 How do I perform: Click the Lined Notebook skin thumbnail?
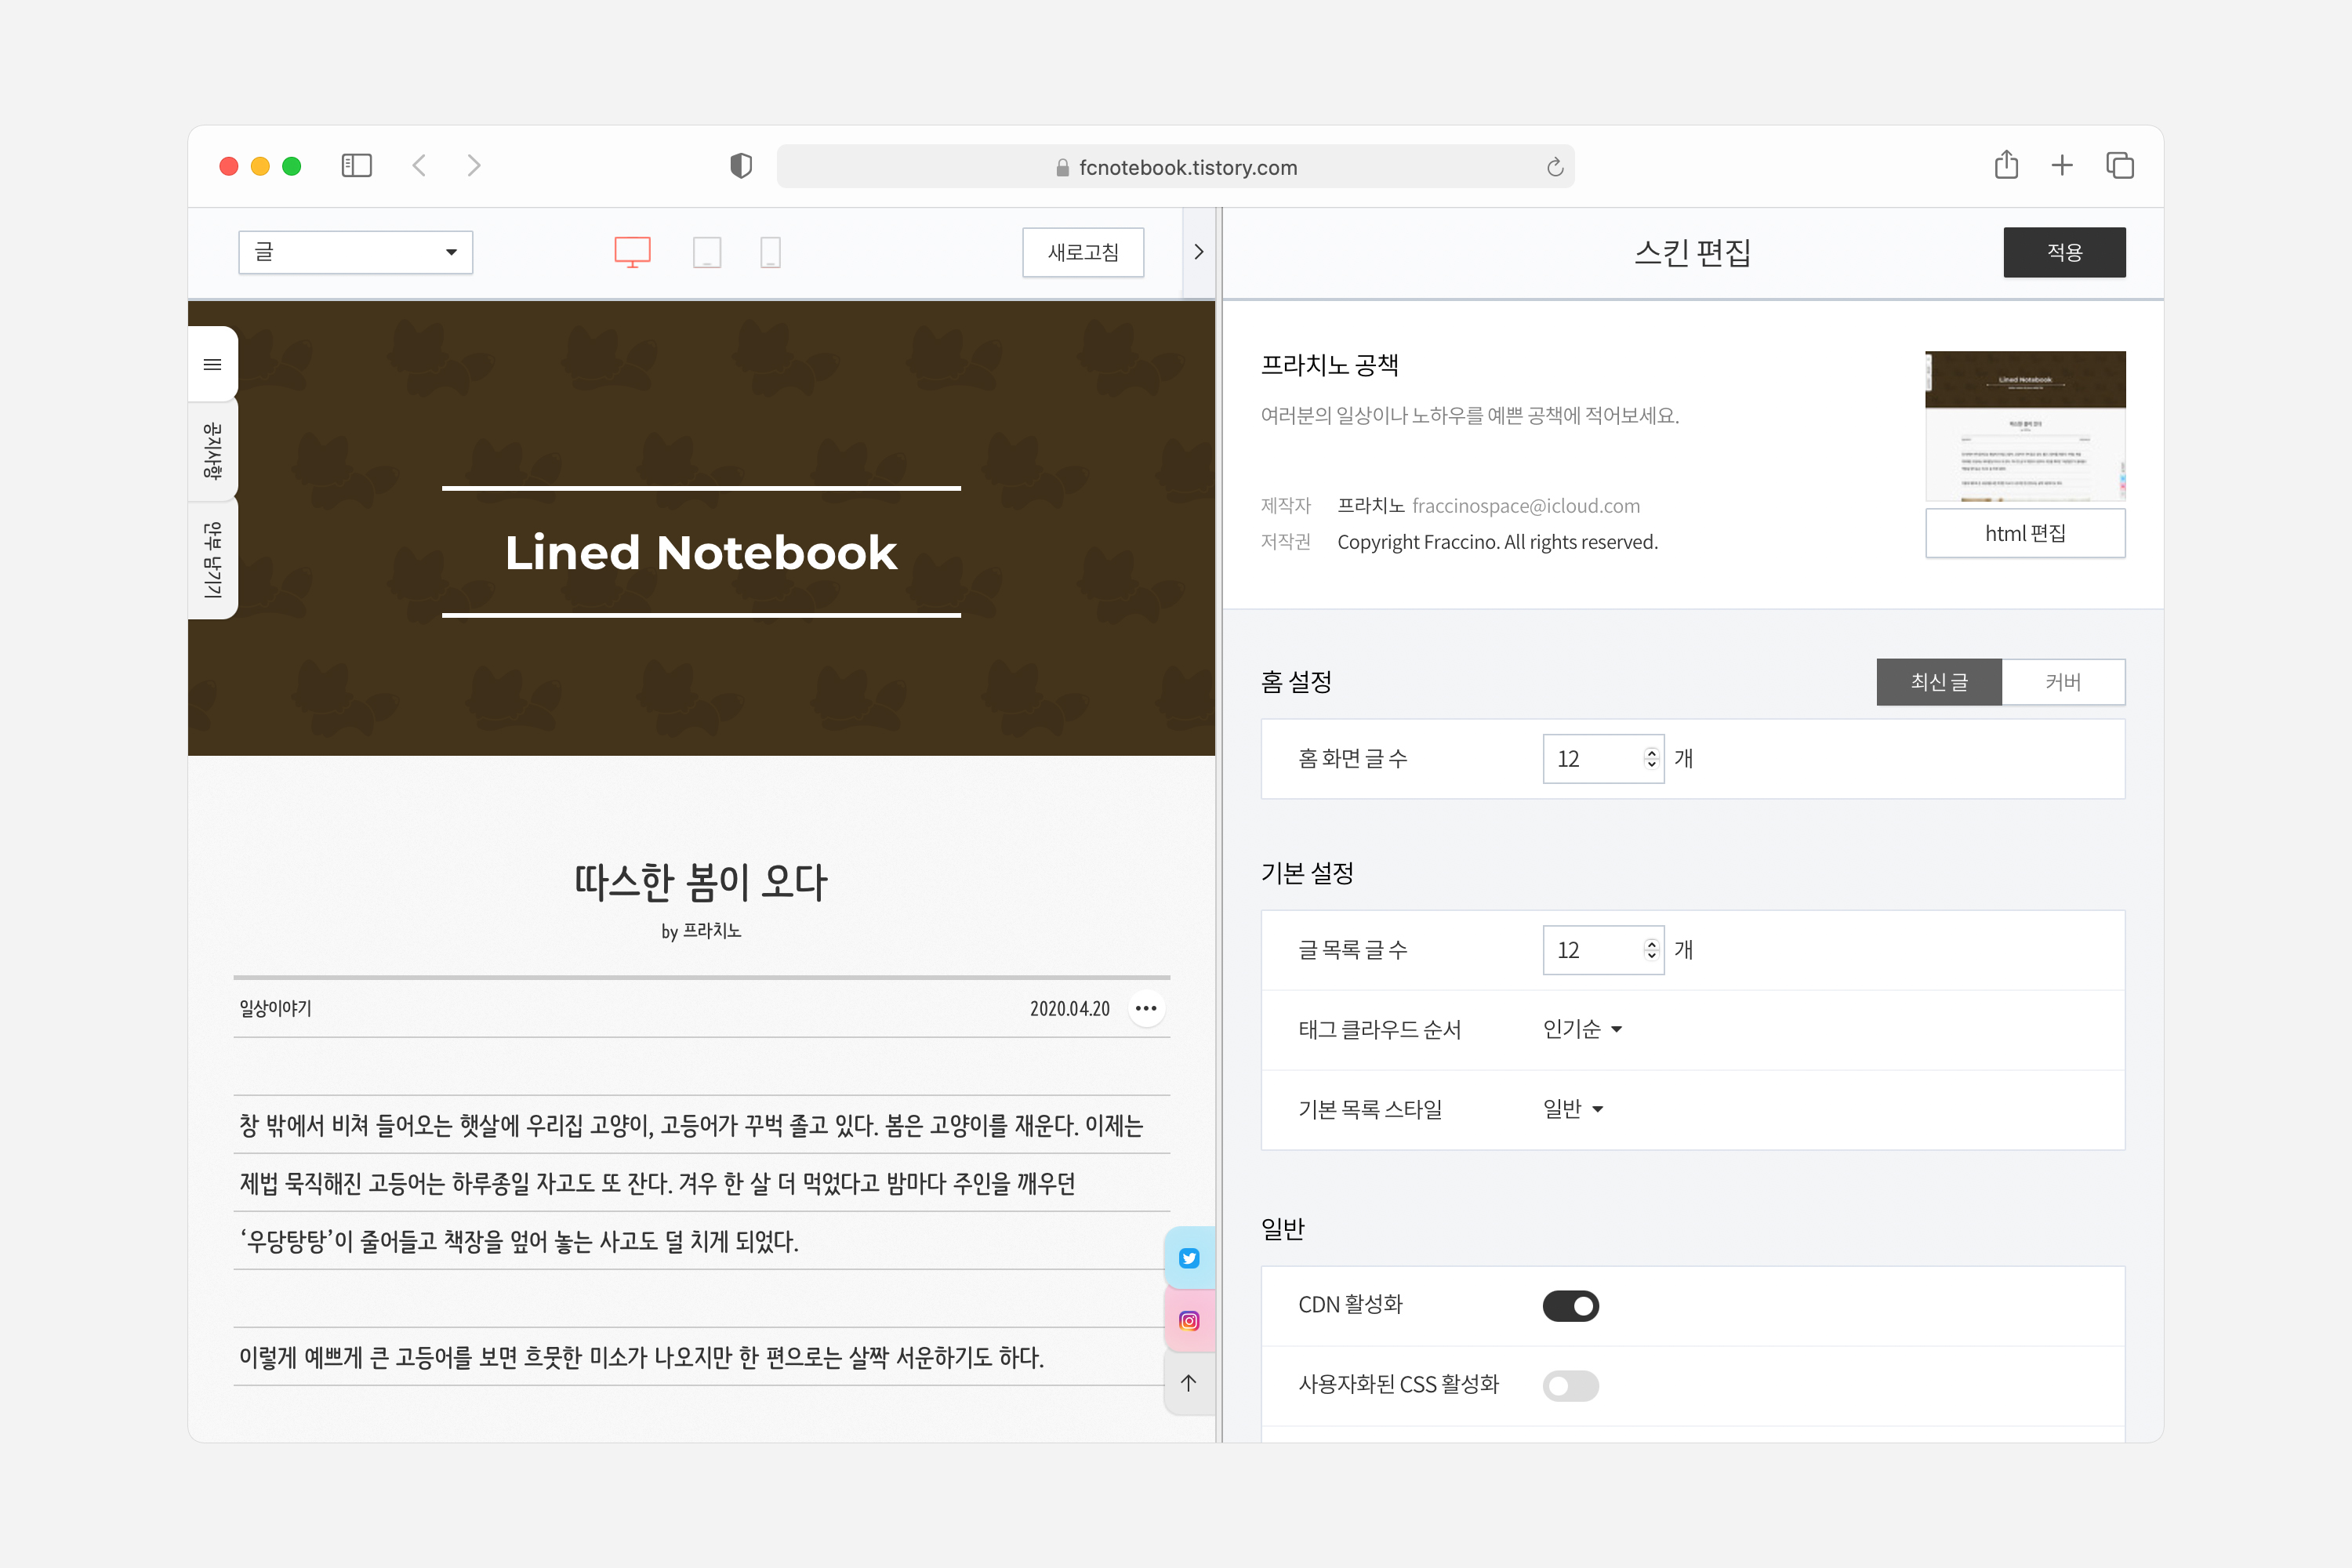point(2025,425)
